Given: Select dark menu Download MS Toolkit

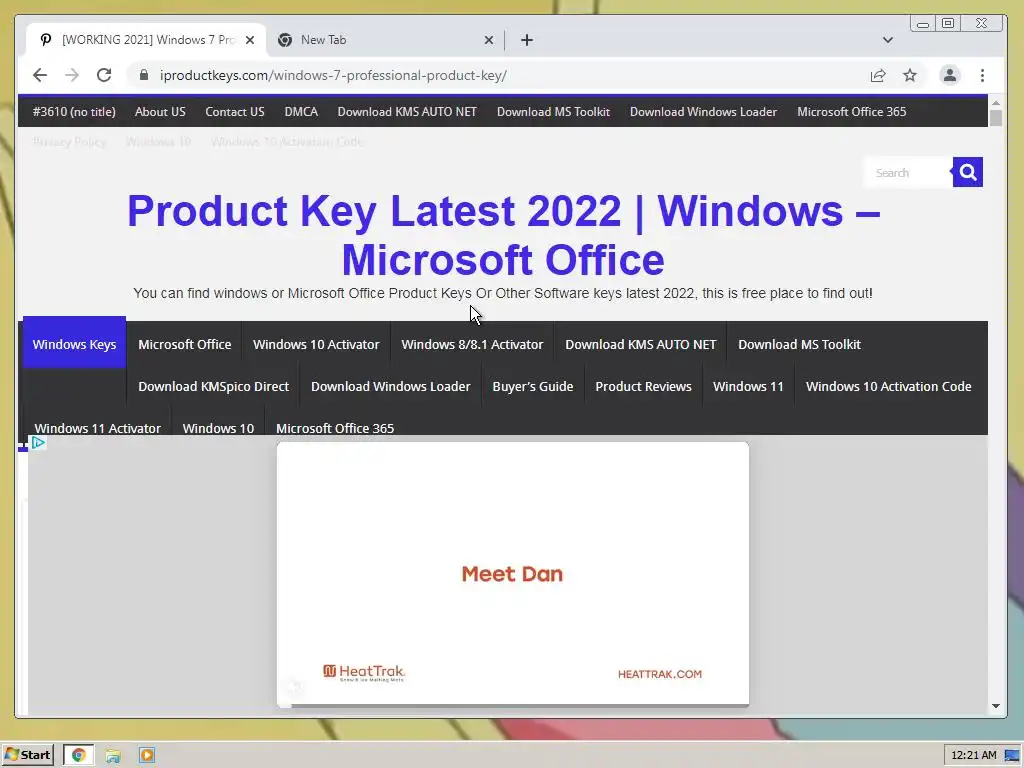Looking at the screenshot, I should (799, 344).
